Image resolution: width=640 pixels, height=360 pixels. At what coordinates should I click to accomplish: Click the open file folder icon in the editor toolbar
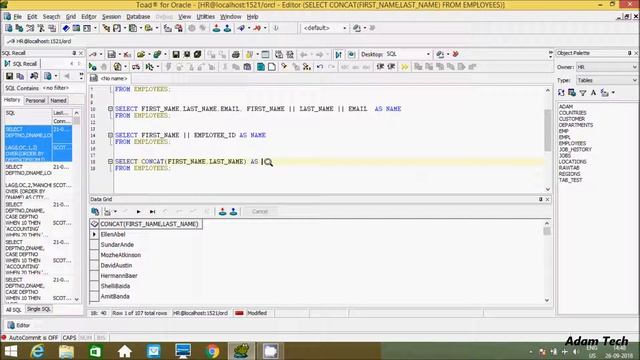point(141,54)
